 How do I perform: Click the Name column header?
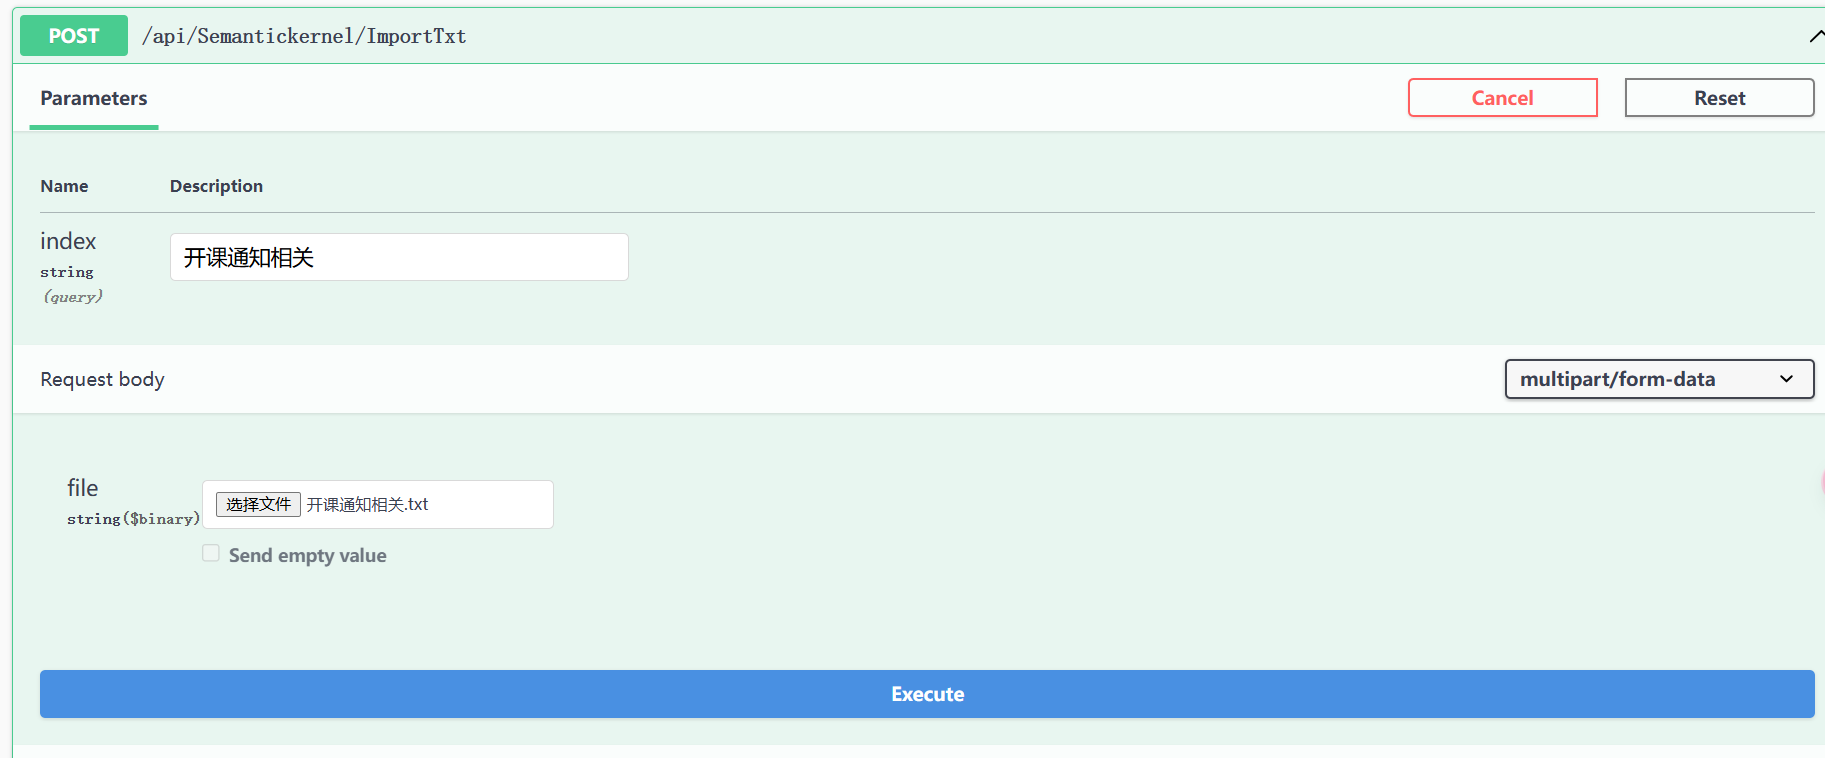point(64,186)
